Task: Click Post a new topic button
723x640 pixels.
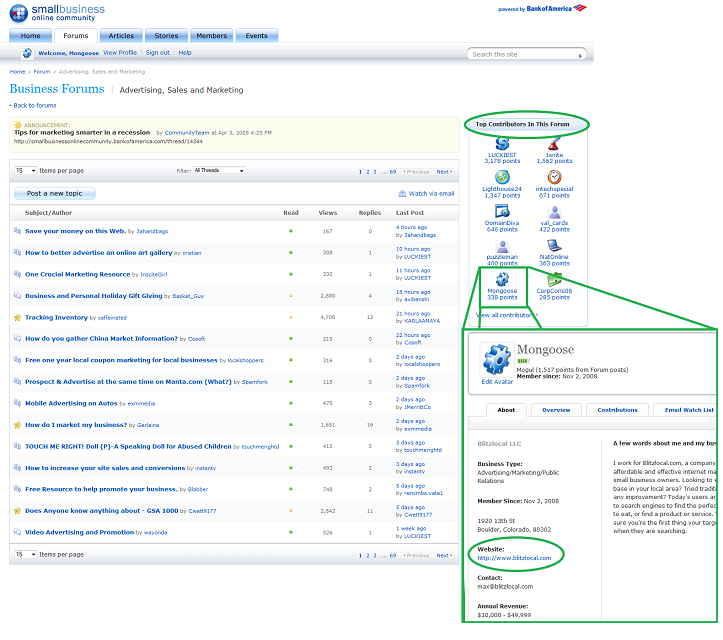Action: (54, 193)
